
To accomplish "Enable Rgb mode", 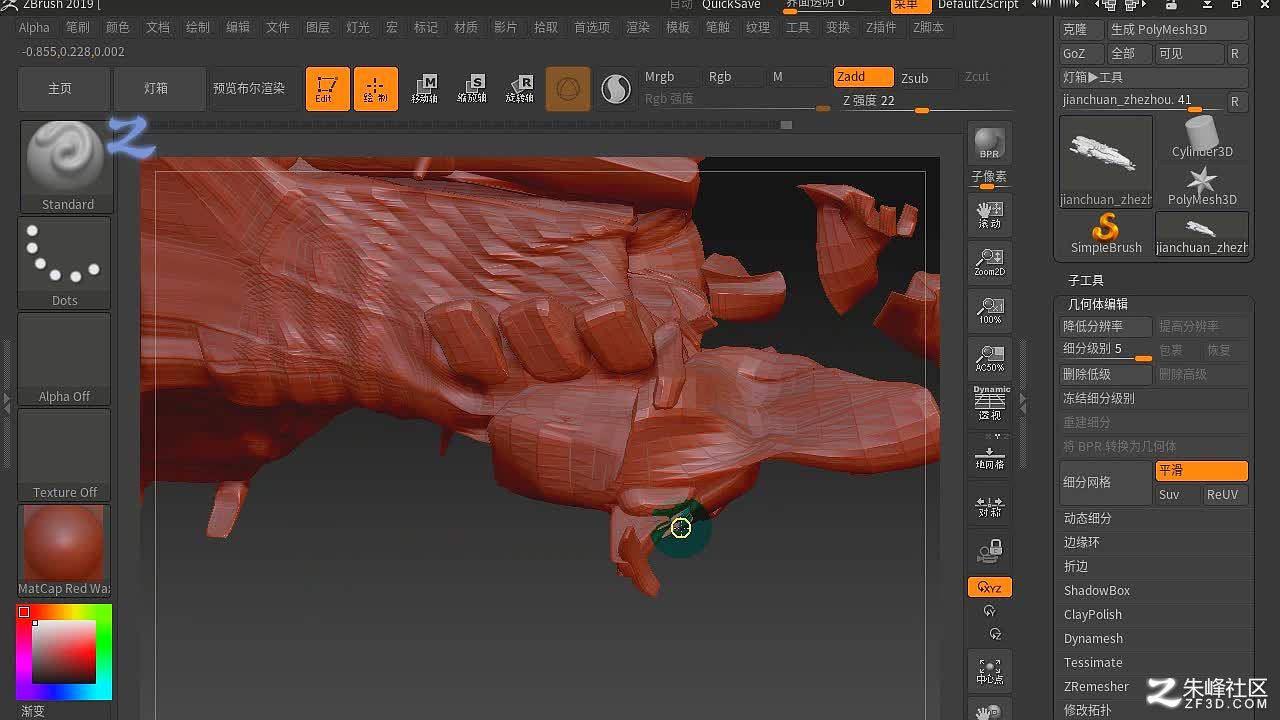I will 733,77.
